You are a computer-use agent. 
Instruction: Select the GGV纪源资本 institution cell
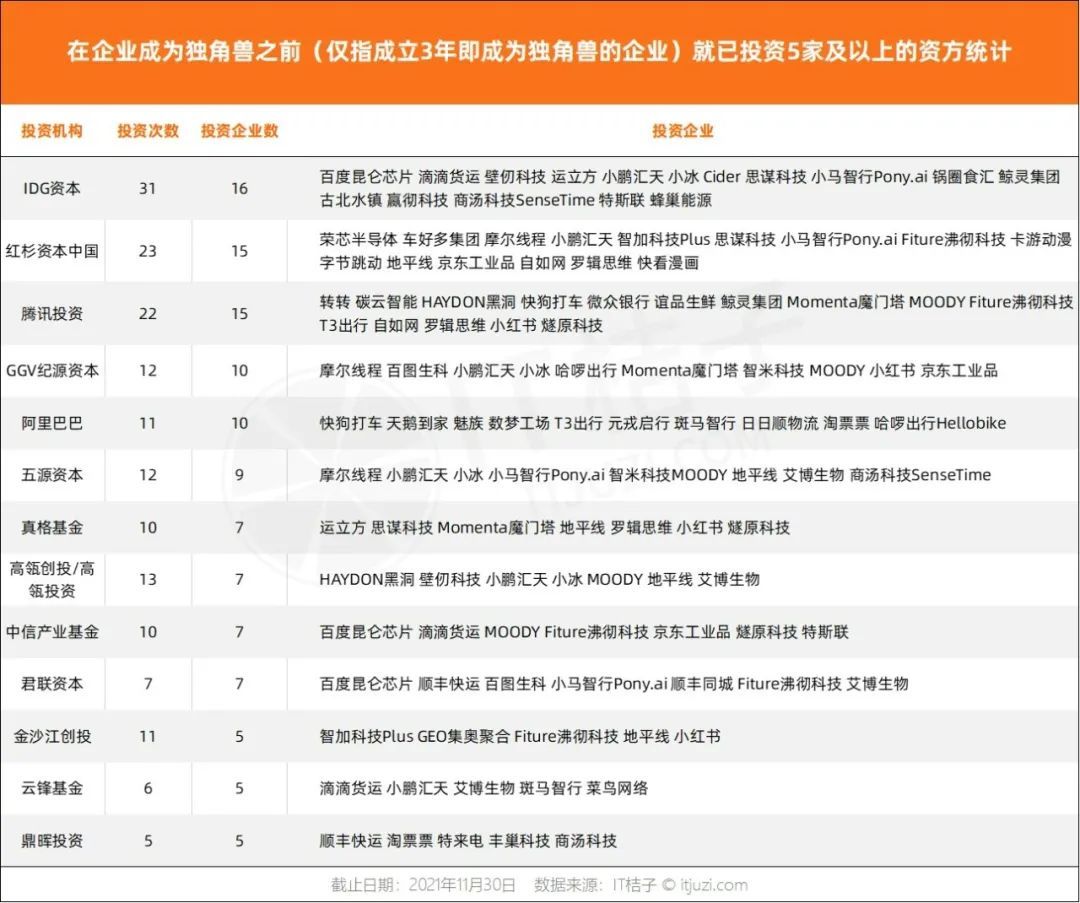click(52, 371)
